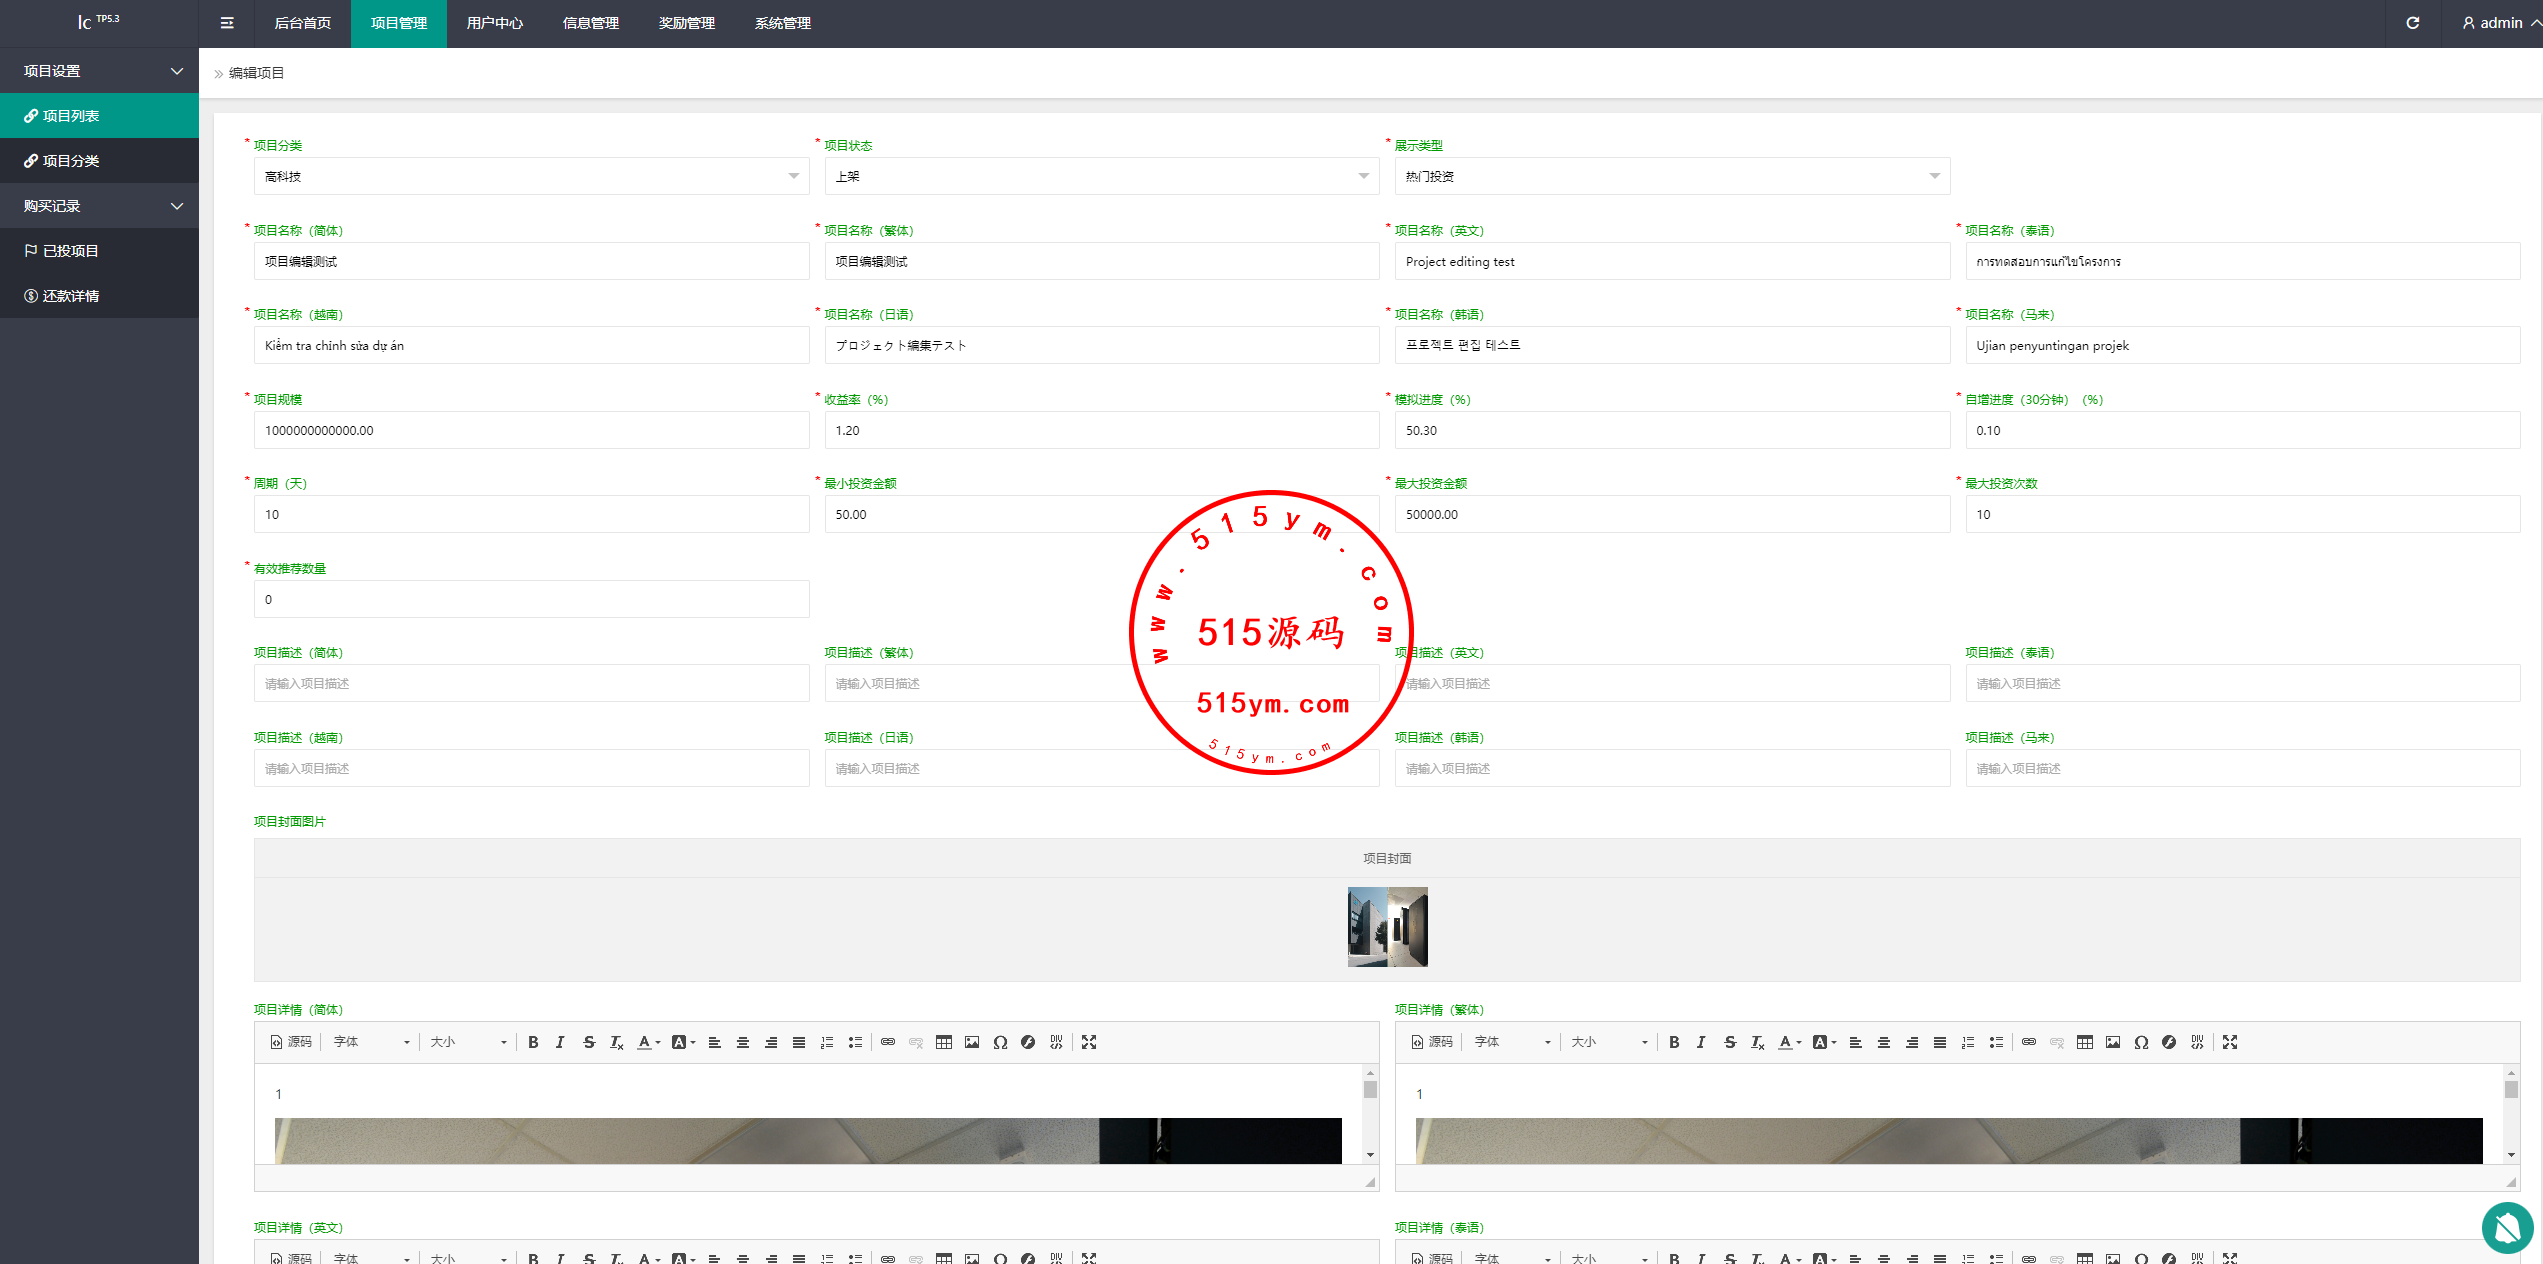
Task: Toggle 源码 source mode in the 项目详情(简体) editor
Action: pos(291,1042)
